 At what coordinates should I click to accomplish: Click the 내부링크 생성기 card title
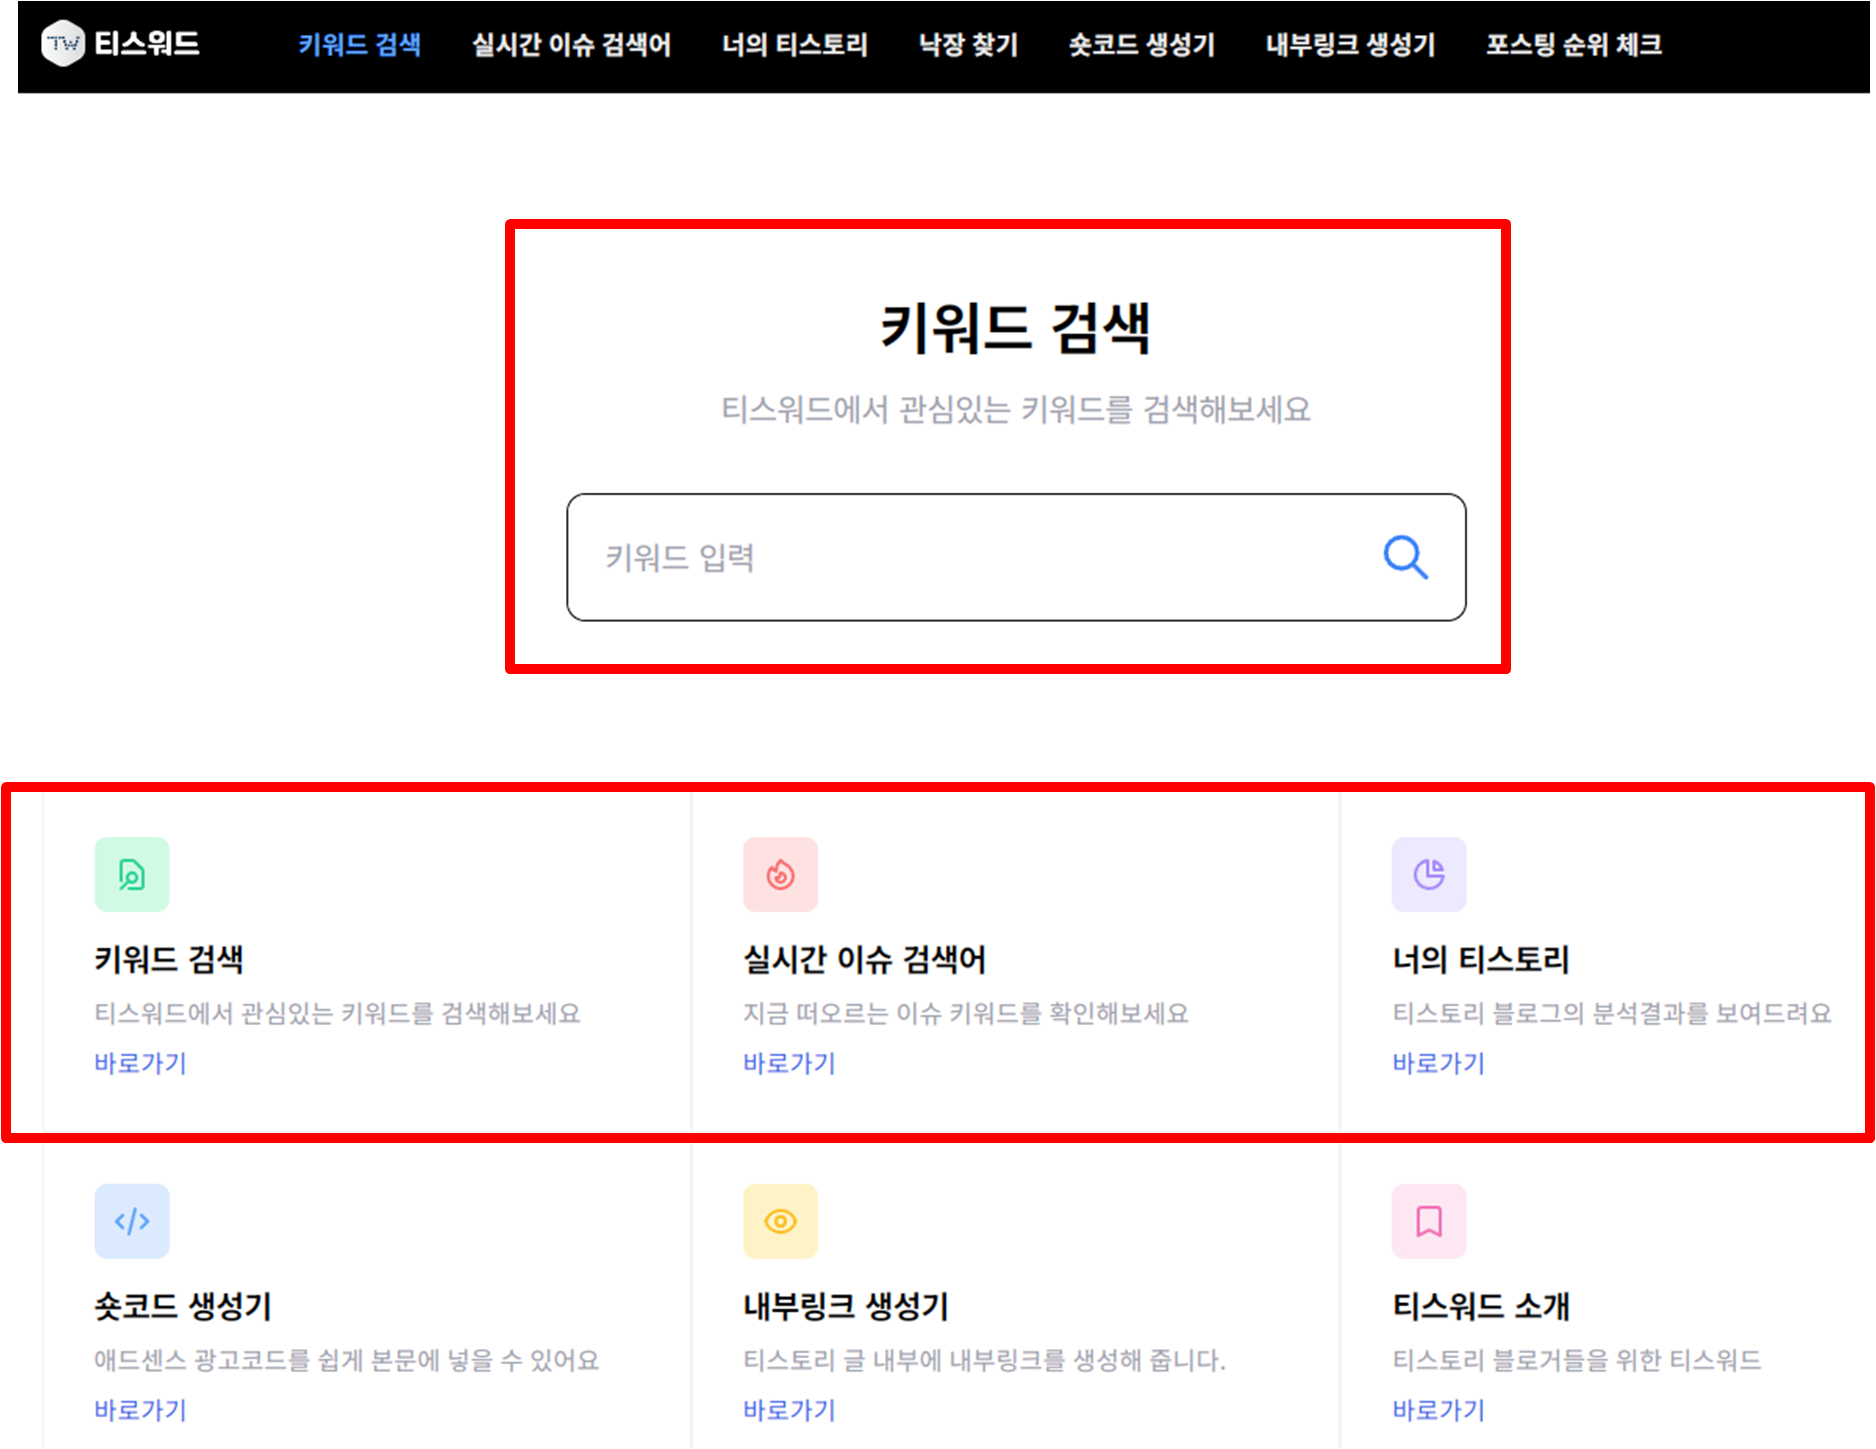(x=846, y=1306)
